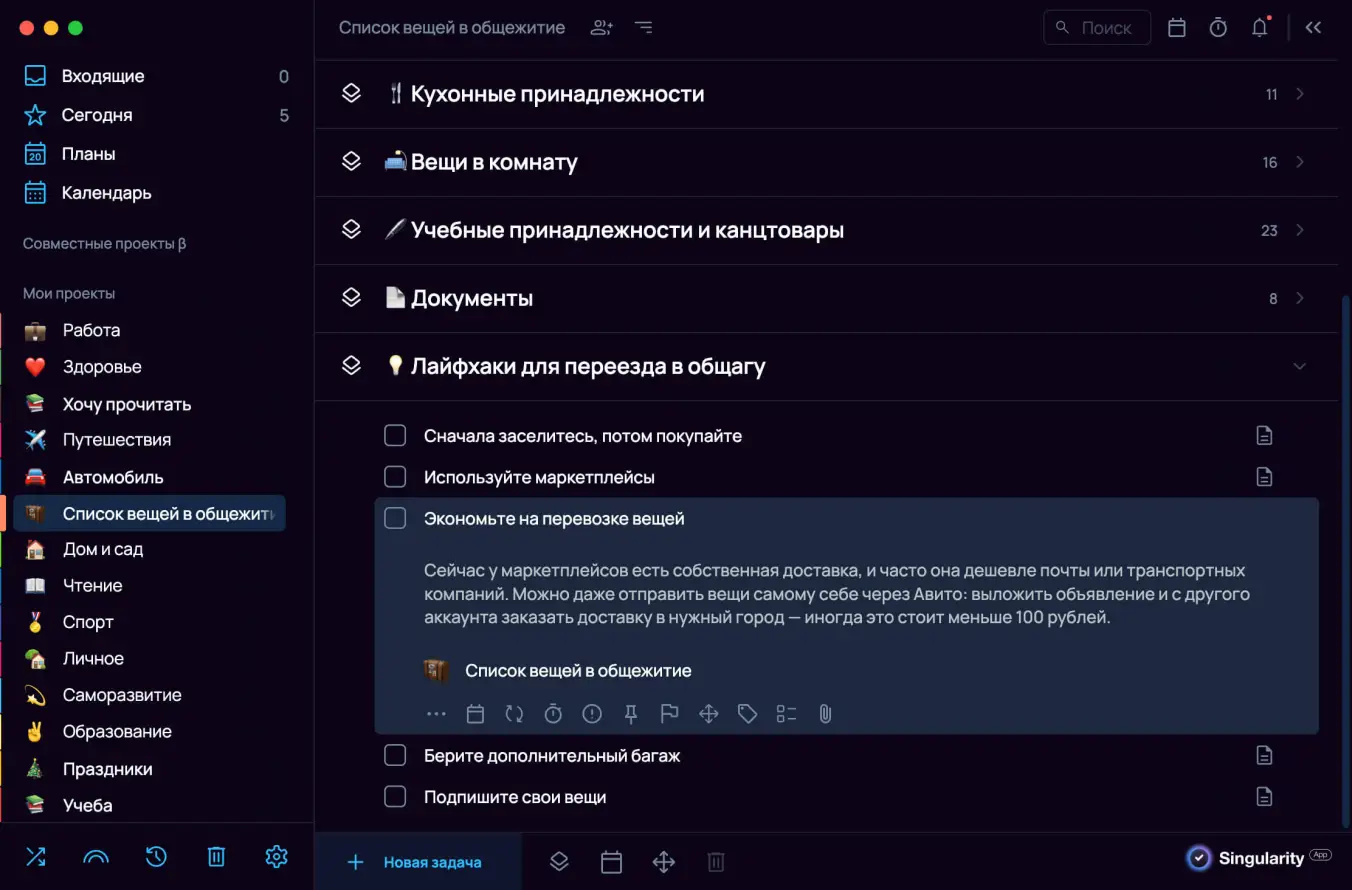This screenshot has height=890, width=1352.
Task: Click the flag icon in task toolbar
Action: 670,714
